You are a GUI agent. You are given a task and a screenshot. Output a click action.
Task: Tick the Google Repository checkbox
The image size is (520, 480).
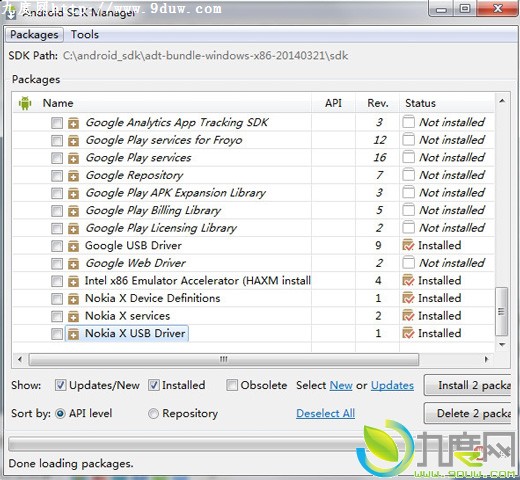[x=57, y=176]
